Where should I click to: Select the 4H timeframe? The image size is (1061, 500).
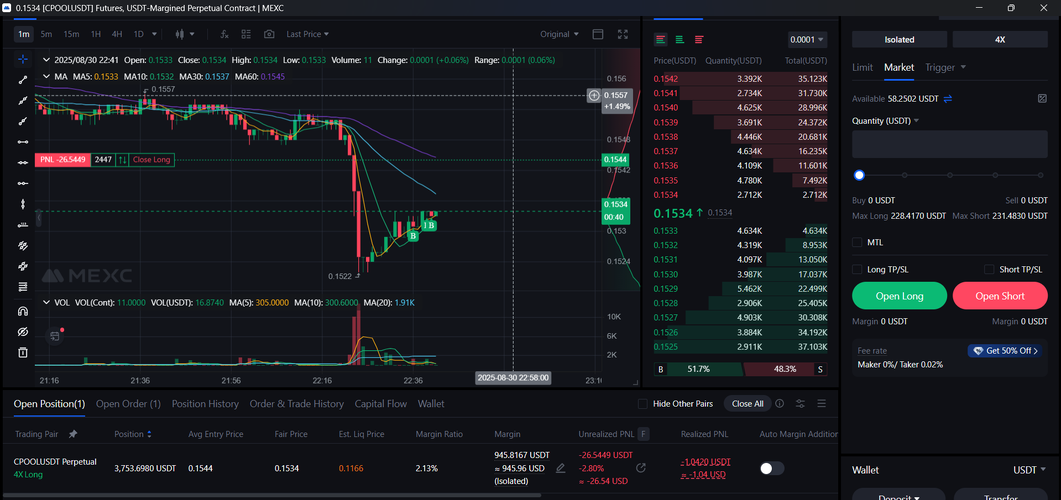[x=117, y=34]
